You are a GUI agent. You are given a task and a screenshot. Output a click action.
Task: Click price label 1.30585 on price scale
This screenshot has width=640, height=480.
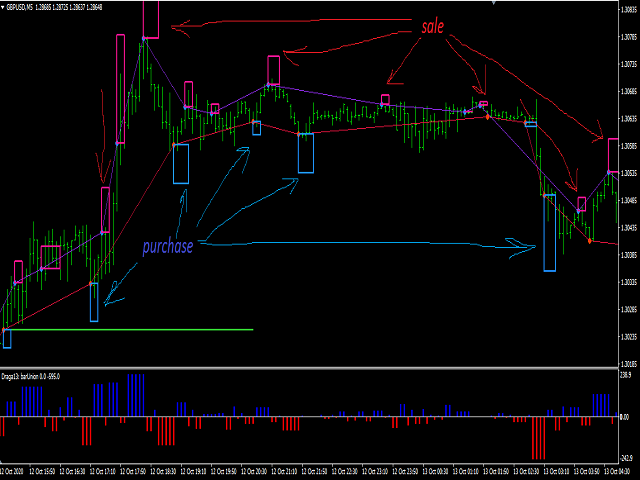(x=629, y=146)
